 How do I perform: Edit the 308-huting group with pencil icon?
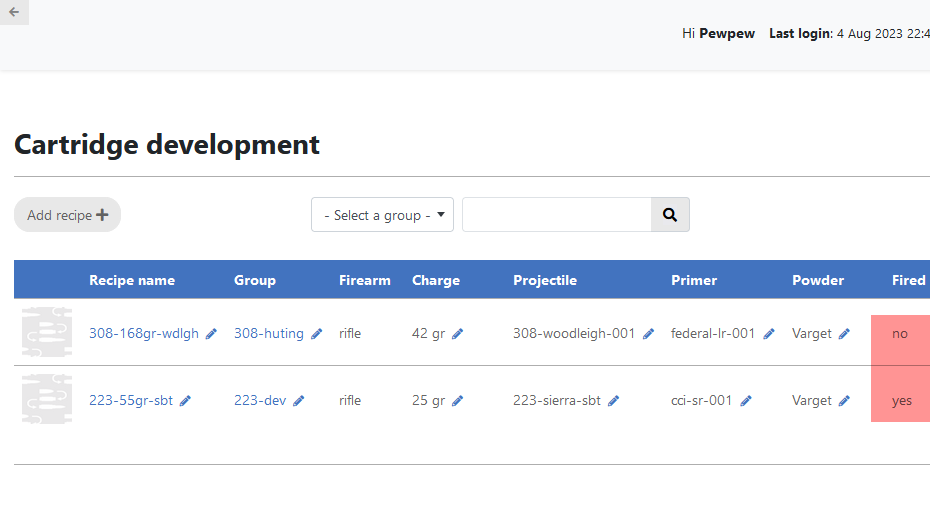pyautogui.click(x=317, y=334)
